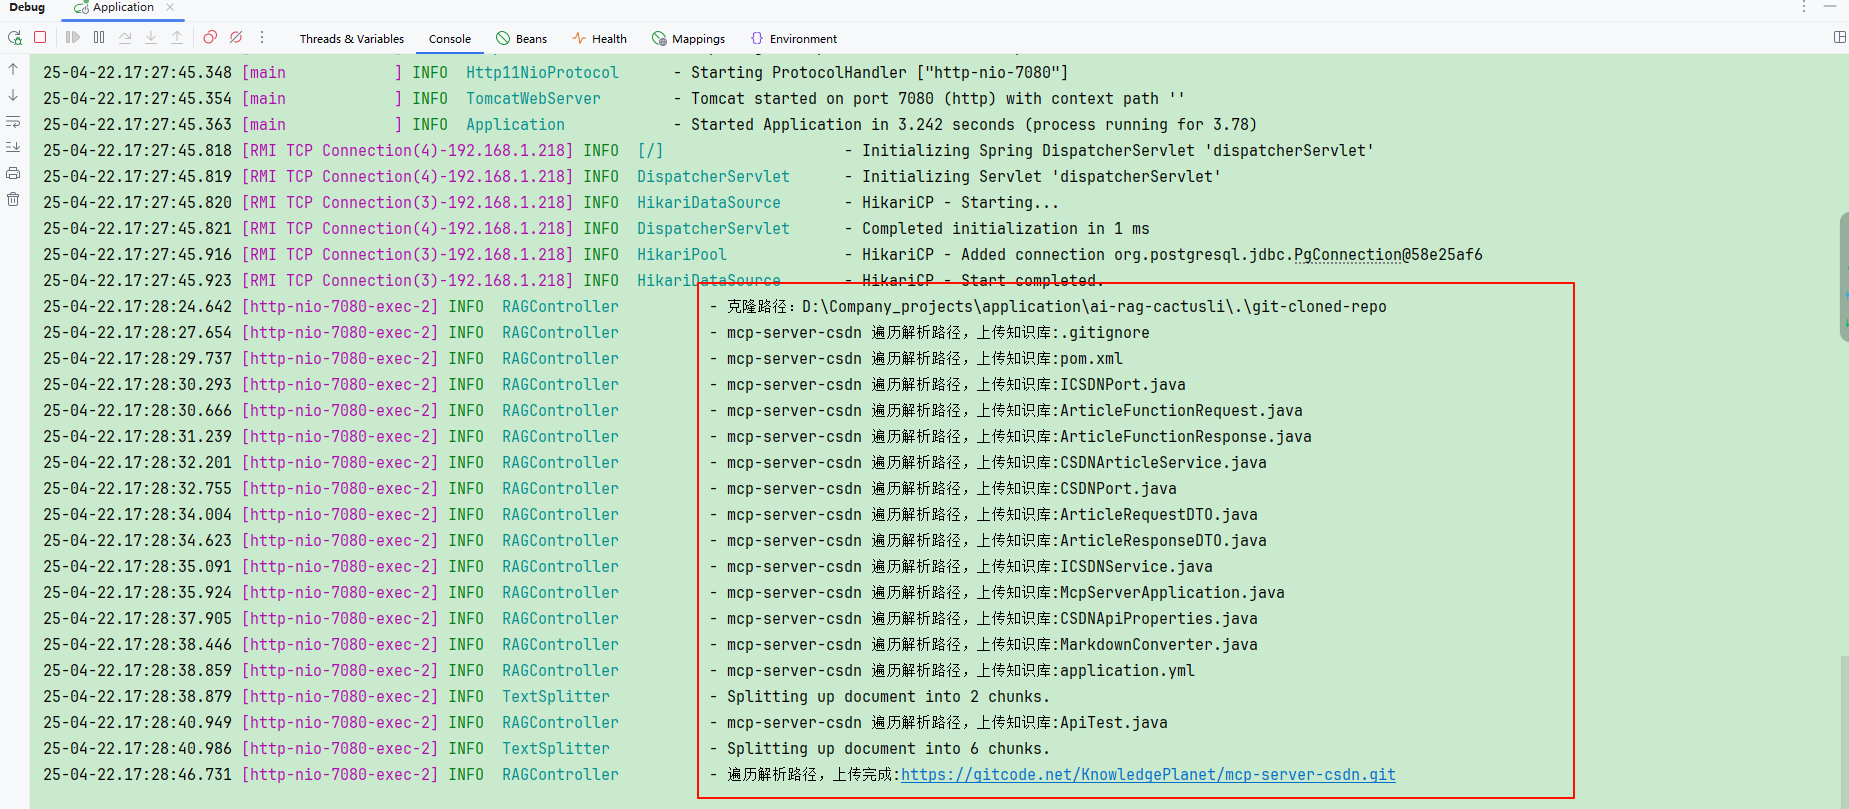Screen dimensions: 1849x809
Task: Step over in debugger
Action: (x=125, y=37)
